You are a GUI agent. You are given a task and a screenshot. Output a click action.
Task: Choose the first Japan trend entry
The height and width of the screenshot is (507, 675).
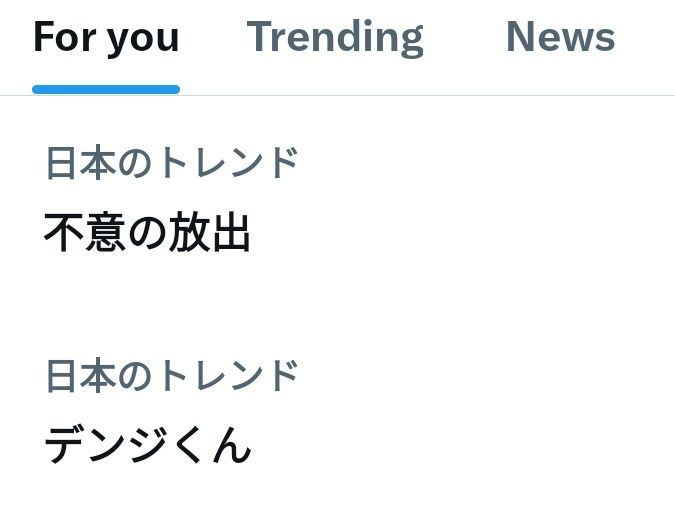click(338, 202)
